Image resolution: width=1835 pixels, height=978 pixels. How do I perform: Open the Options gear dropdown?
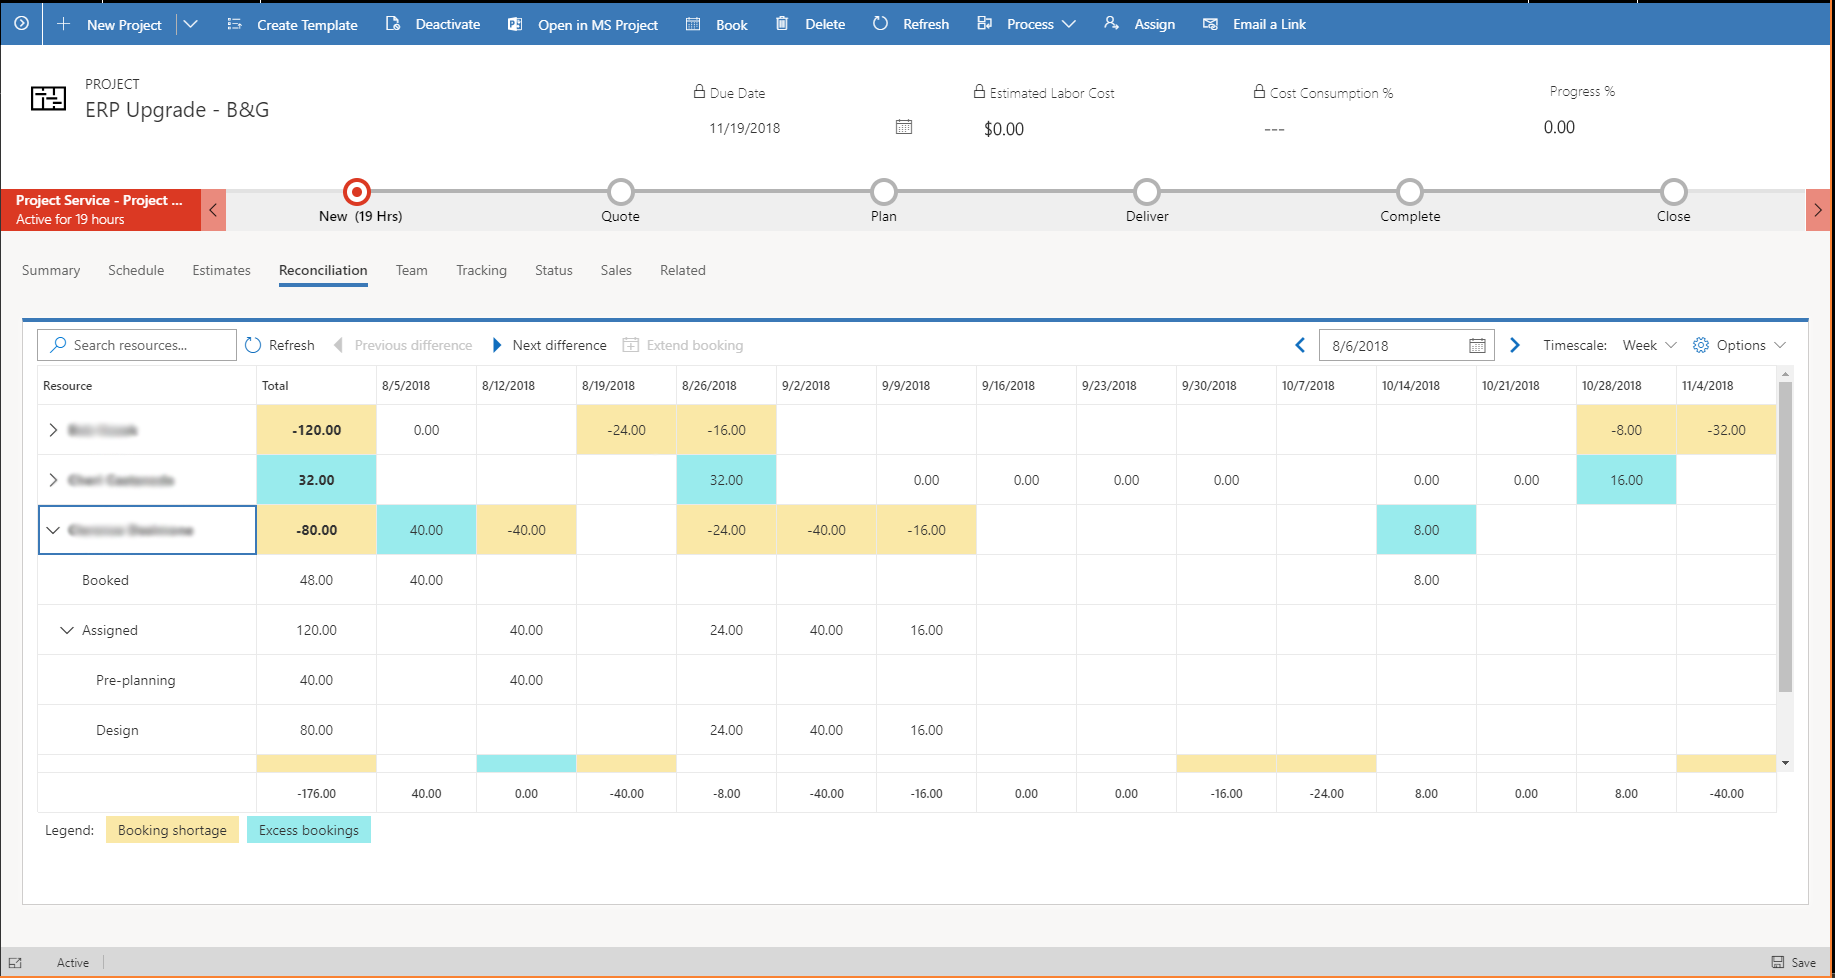[x=1739, y=345]
